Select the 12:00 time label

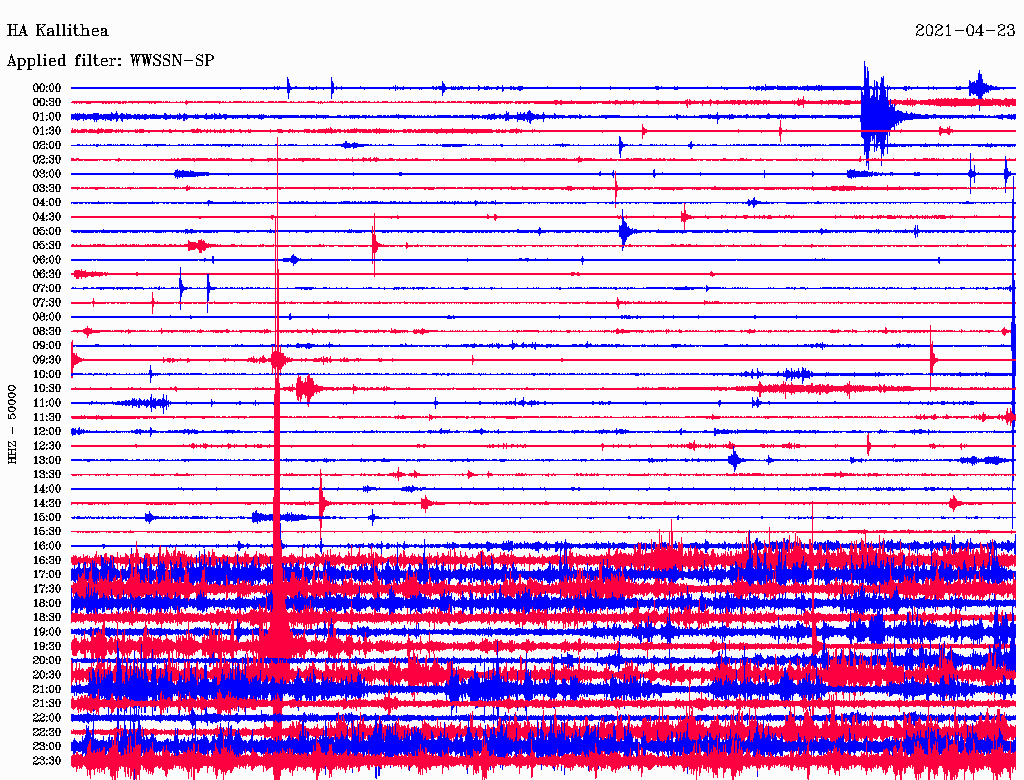(47, 432)
